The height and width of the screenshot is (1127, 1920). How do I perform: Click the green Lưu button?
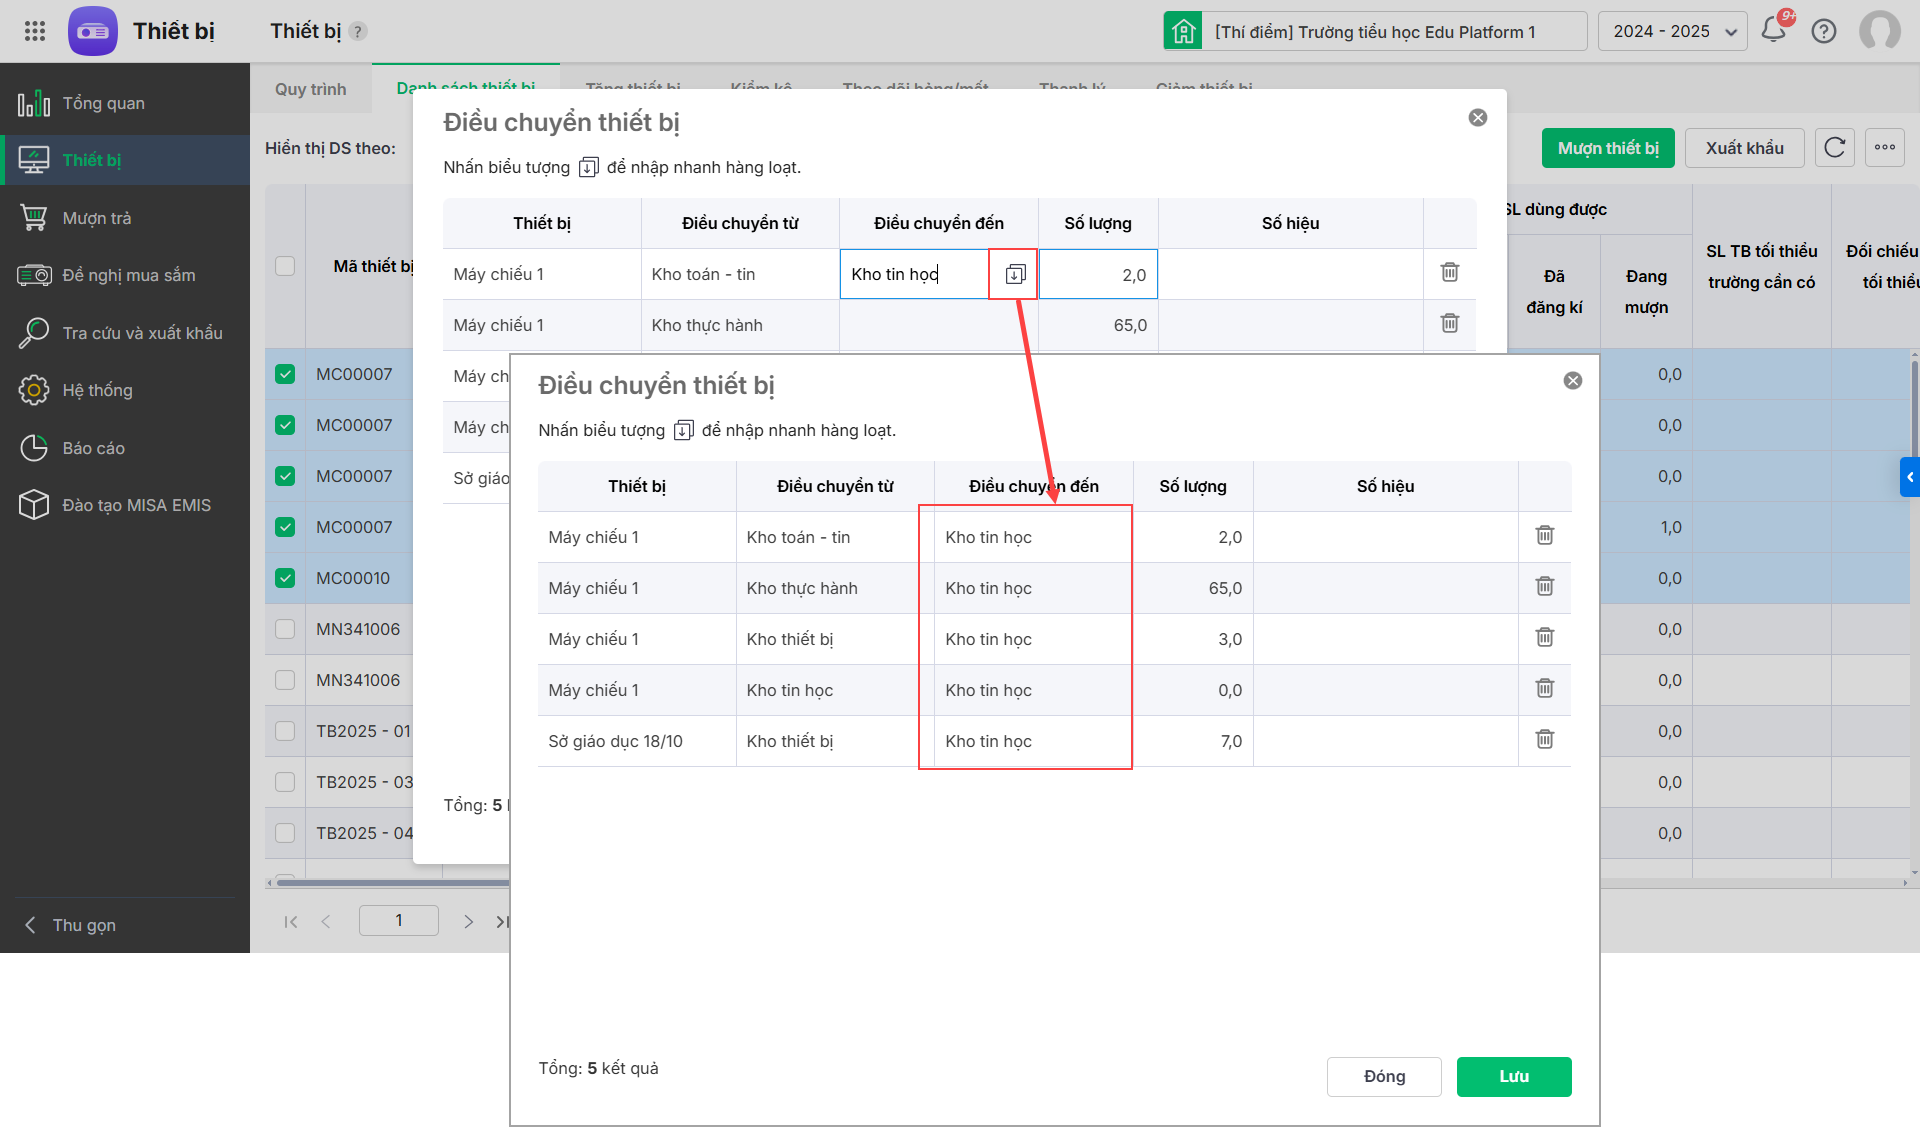pos(1513,1076)
